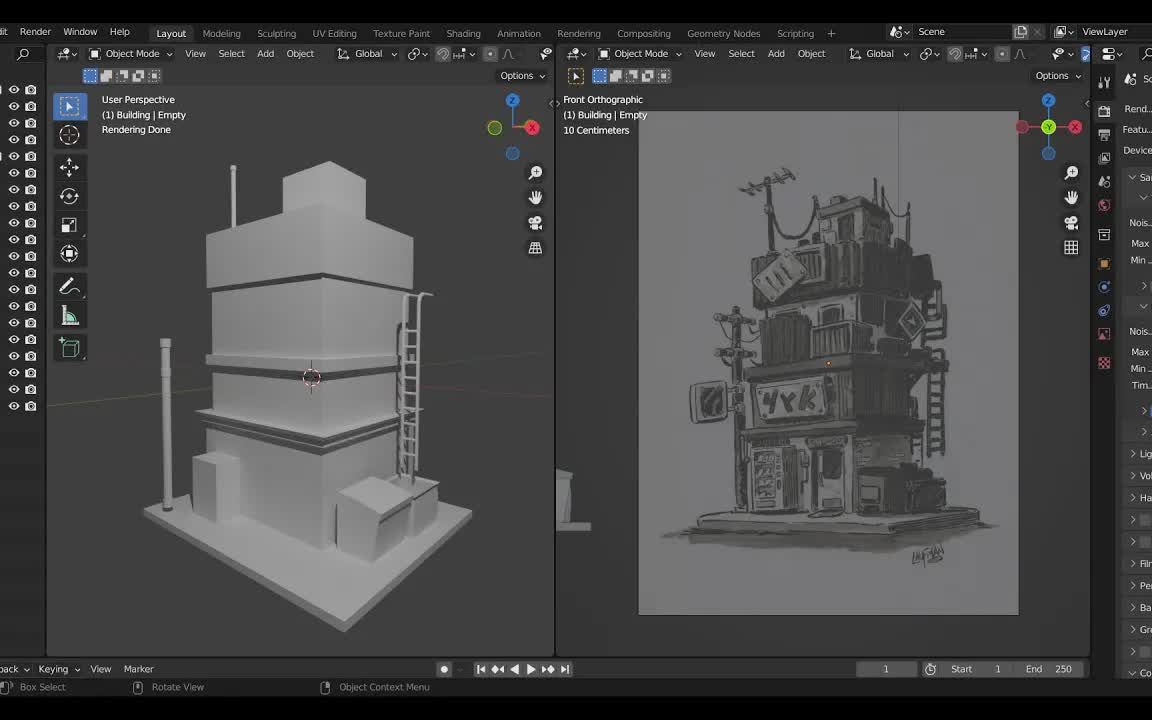1152x720 pixels.
Task: Click the camera view icon in the viewport
Action: tap(536, 223)
